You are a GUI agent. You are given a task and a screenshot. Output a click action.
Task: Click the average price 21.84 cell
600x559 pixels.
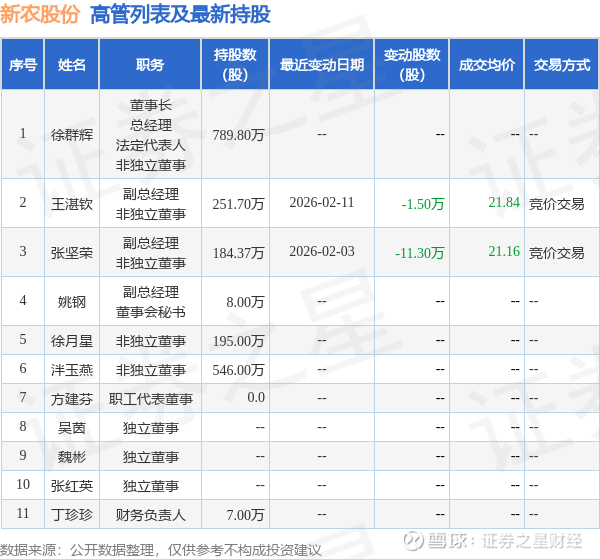pos(504,202)
